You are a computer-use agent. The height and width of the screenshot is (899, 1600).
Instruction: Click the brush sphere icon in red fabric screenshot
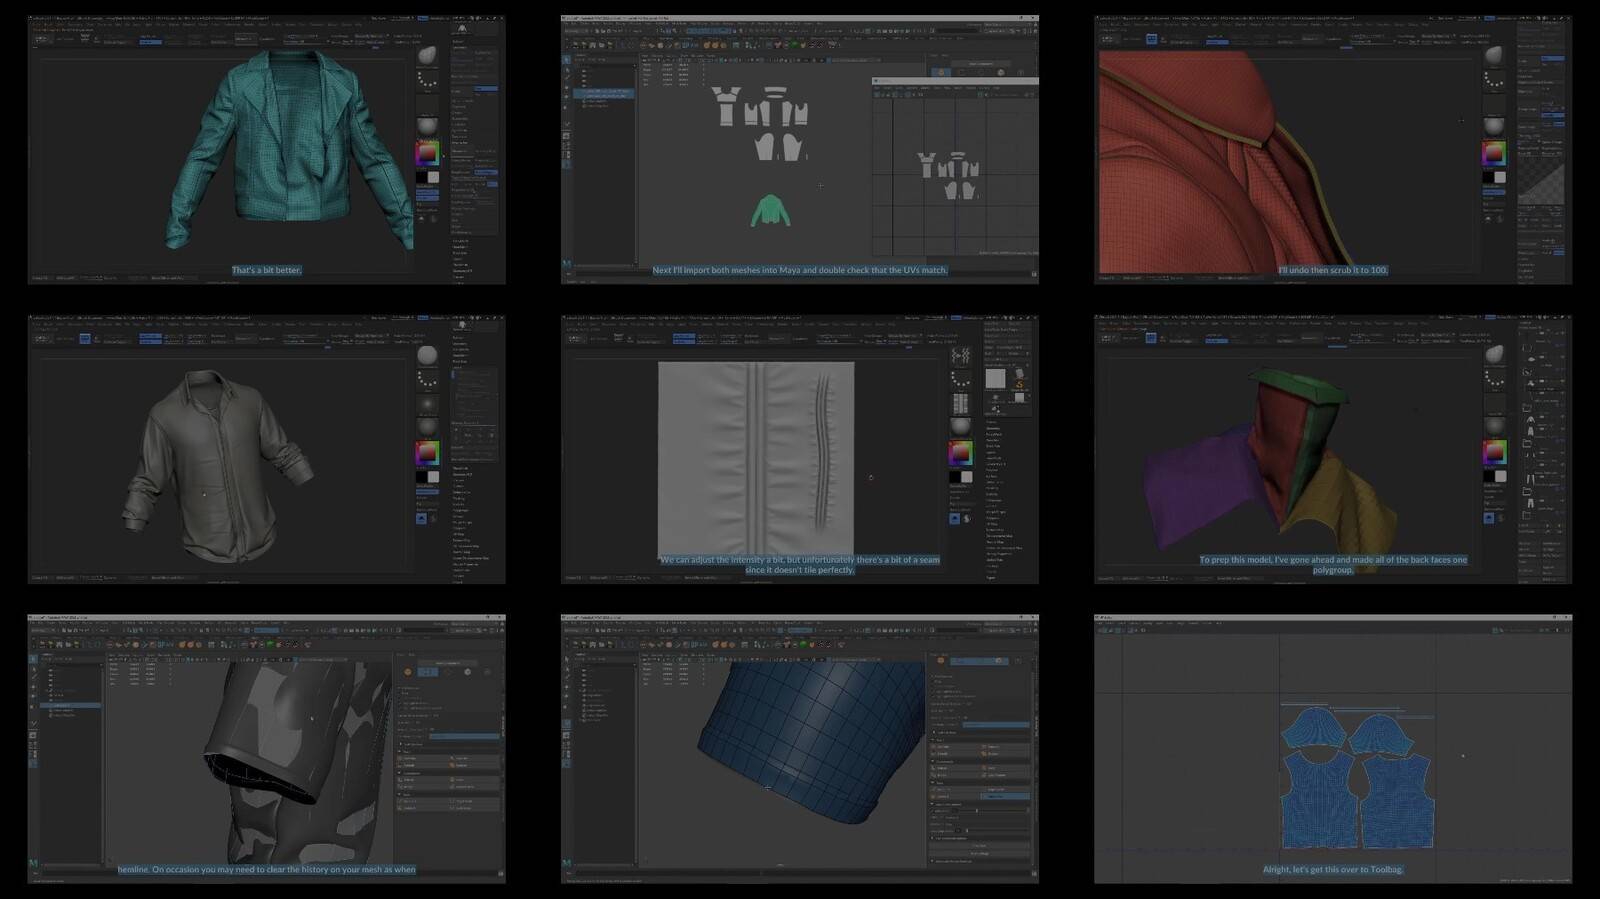pyautogui.click(x=1494, y=55)
